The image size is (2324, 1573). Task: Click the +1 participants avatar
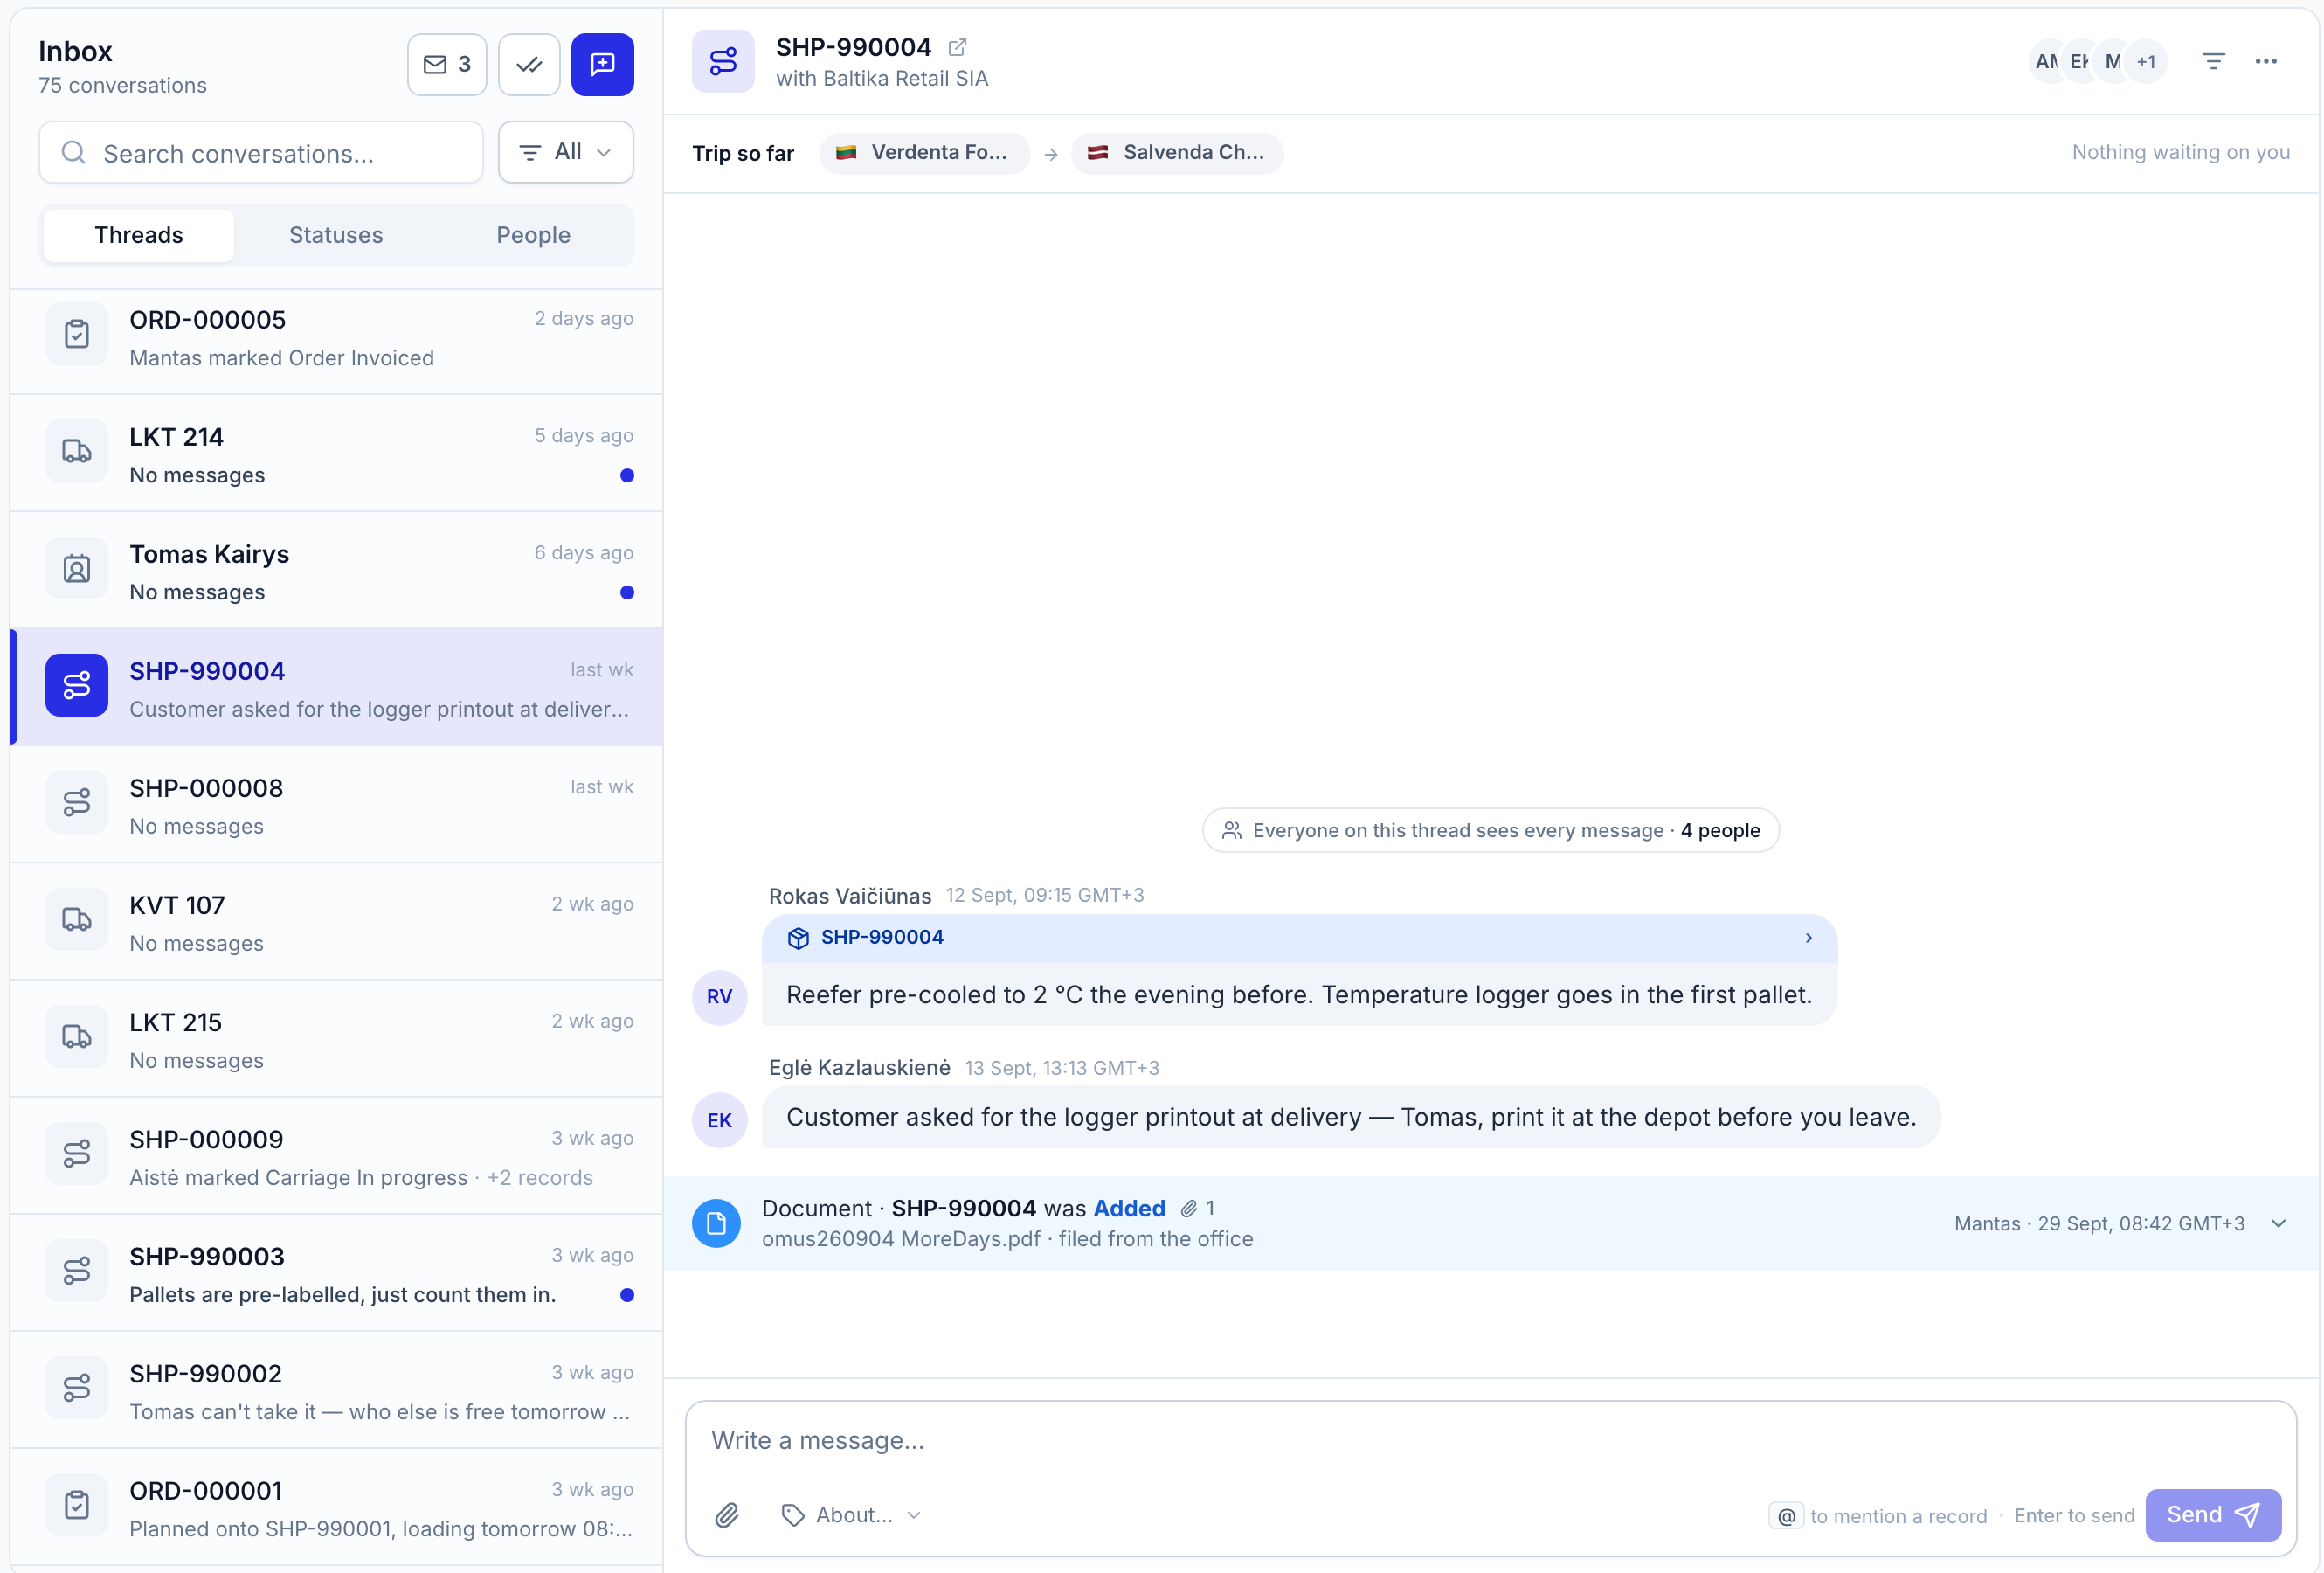click(x=2145, y=62)
